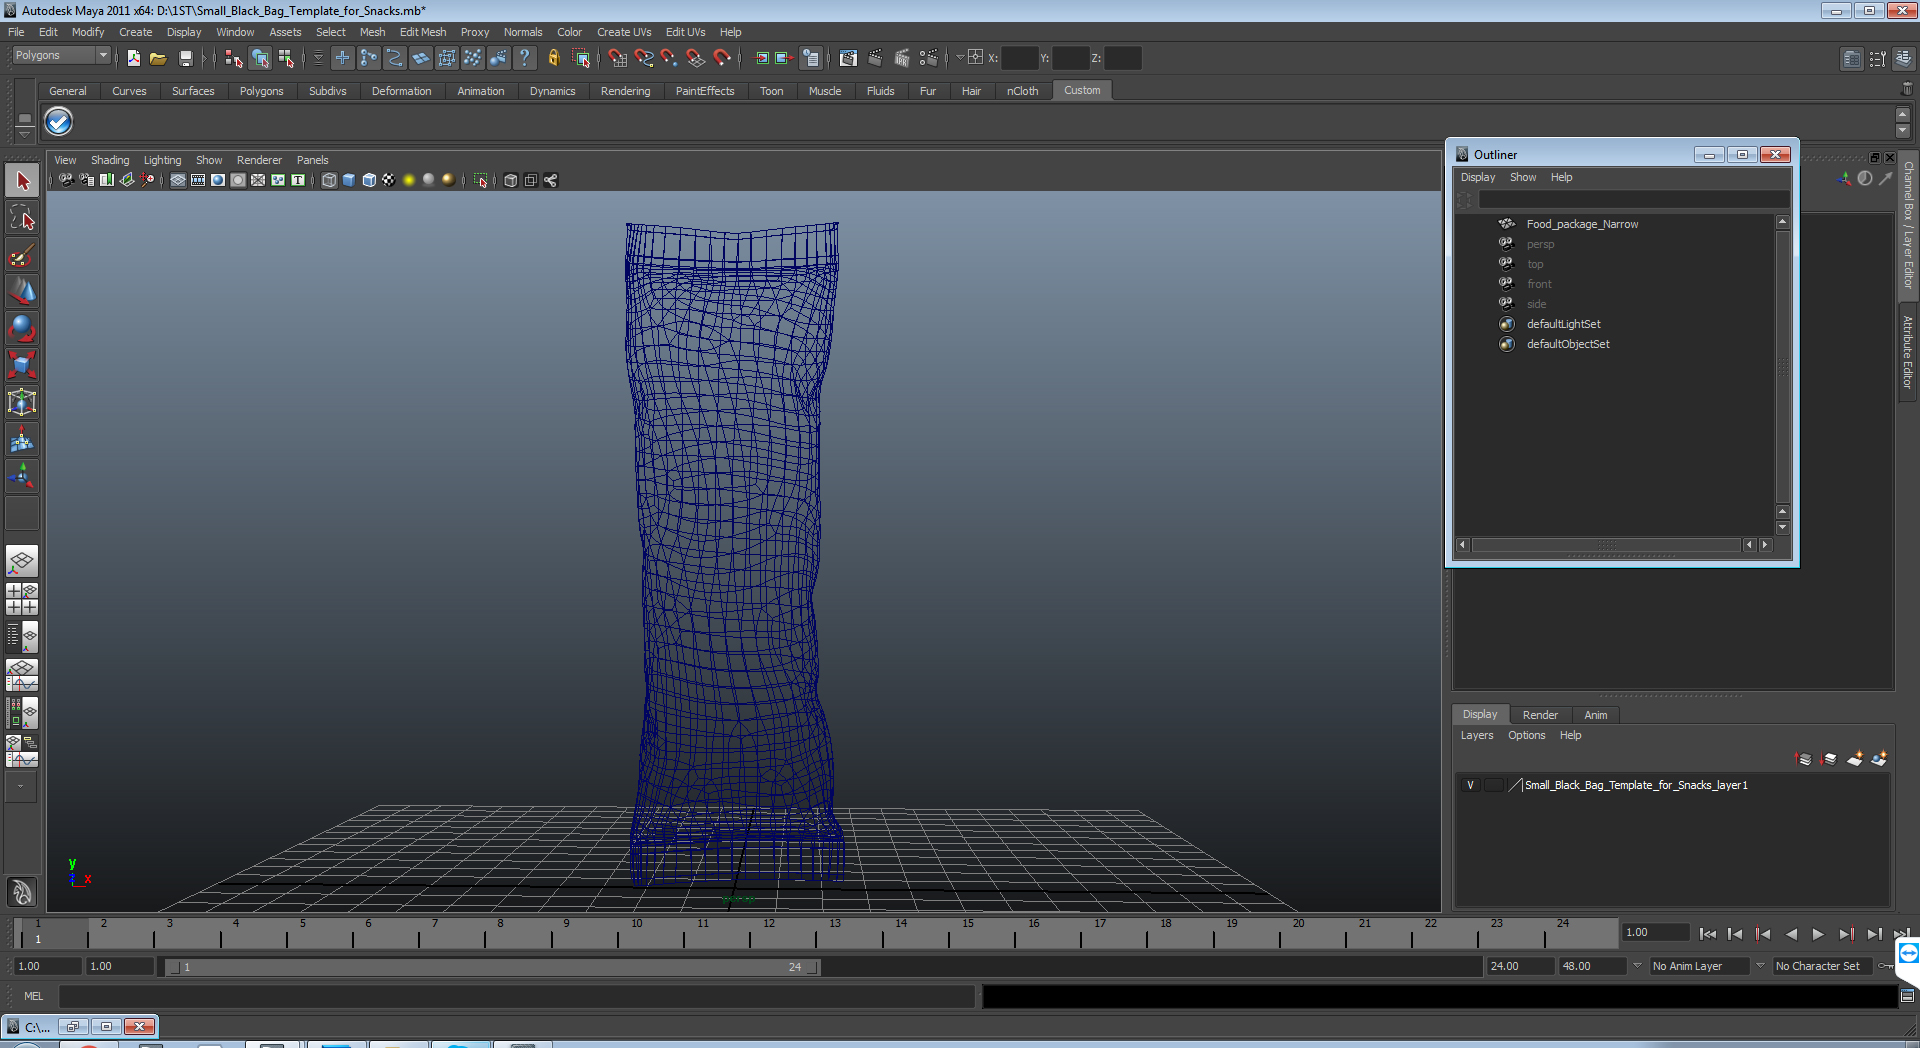Screen dimensions: 1920x1048
Task: Click the help question mark selection mask
Action: [524, 59]
